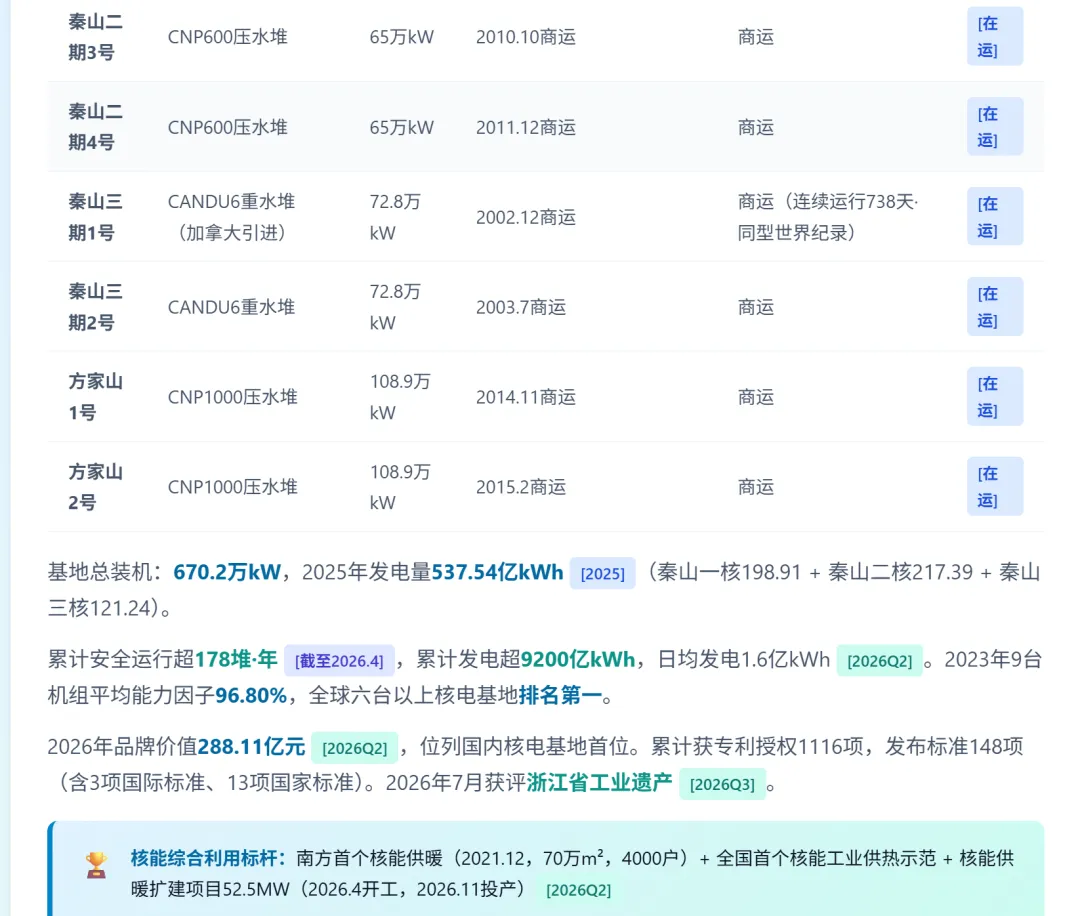Click 72.8万kW in 秦山三期2号 row

point(395,307)
